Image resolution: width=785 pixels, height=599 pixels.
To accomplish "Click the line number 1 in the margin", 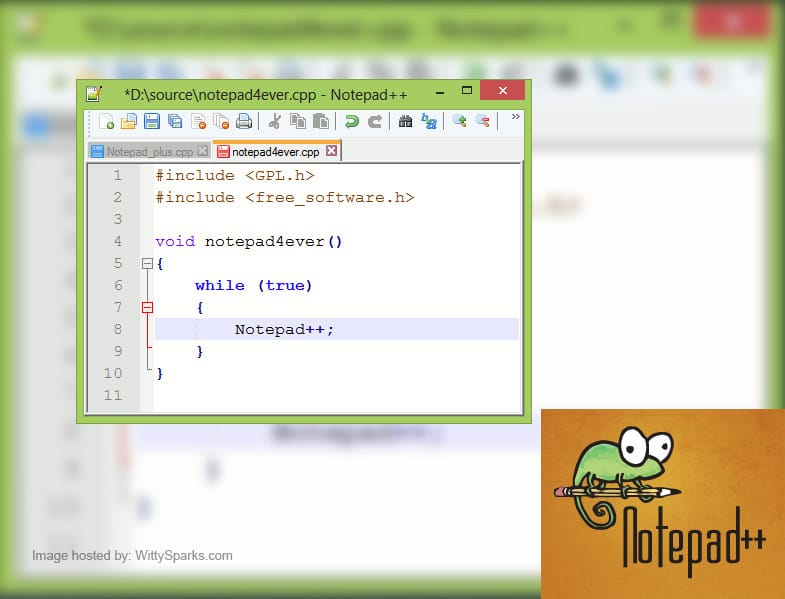I will (118, 176).
